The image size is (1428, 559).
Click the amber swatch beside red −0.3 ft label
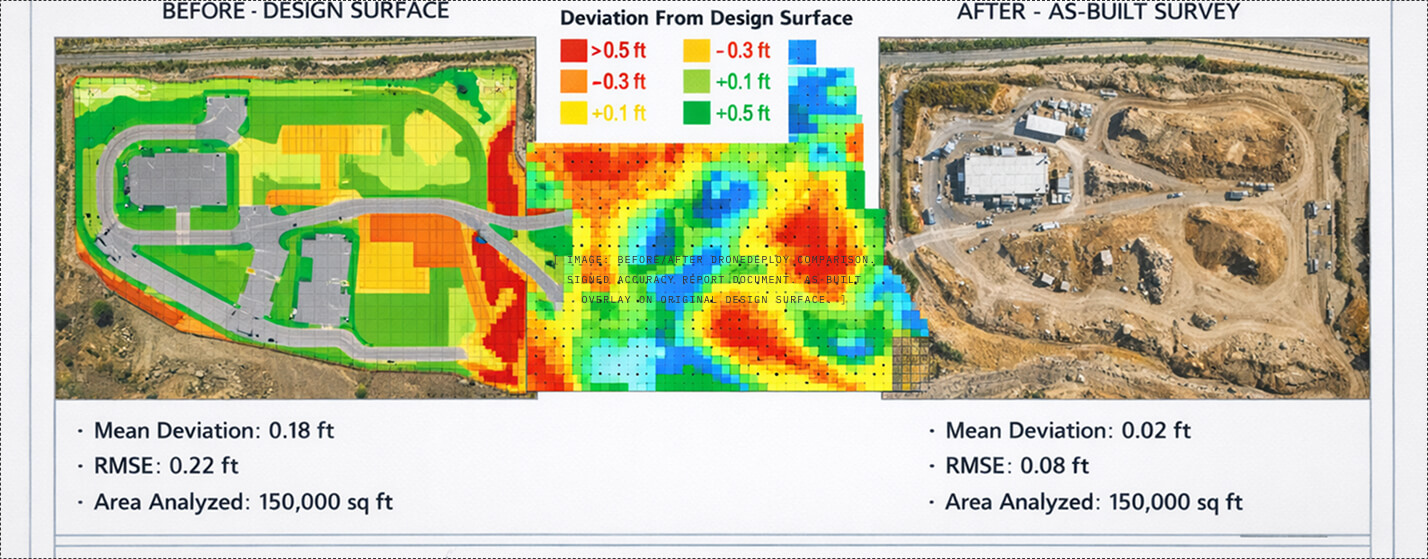point(697,51)
